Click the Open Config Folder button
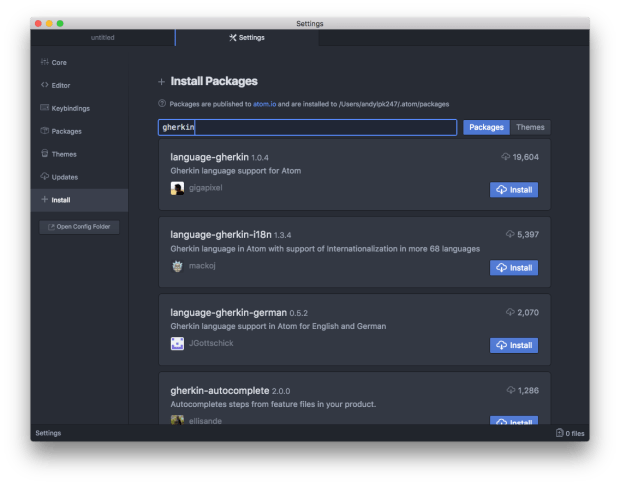 [80, 227]
